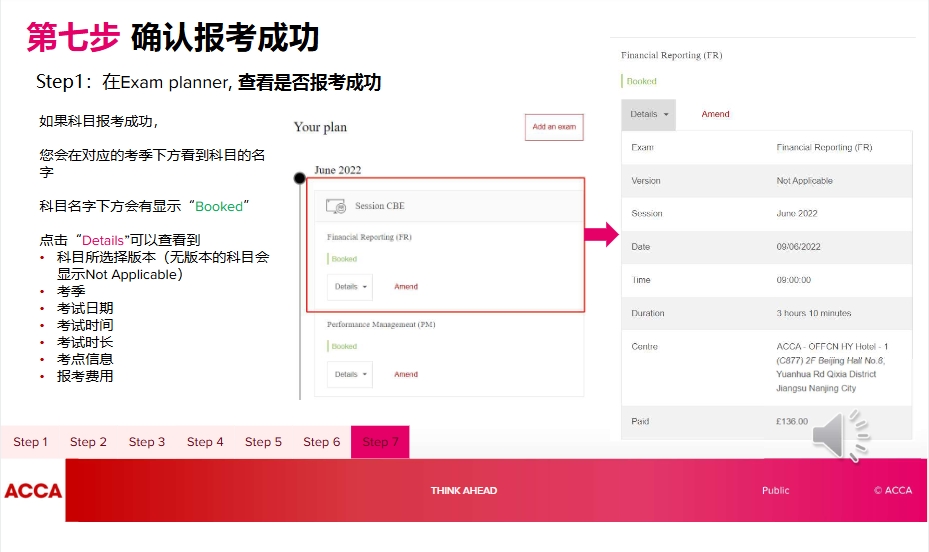Click the speaker audio icon
The width and height of the screenshot is (929, 552).
click(840, 436)
